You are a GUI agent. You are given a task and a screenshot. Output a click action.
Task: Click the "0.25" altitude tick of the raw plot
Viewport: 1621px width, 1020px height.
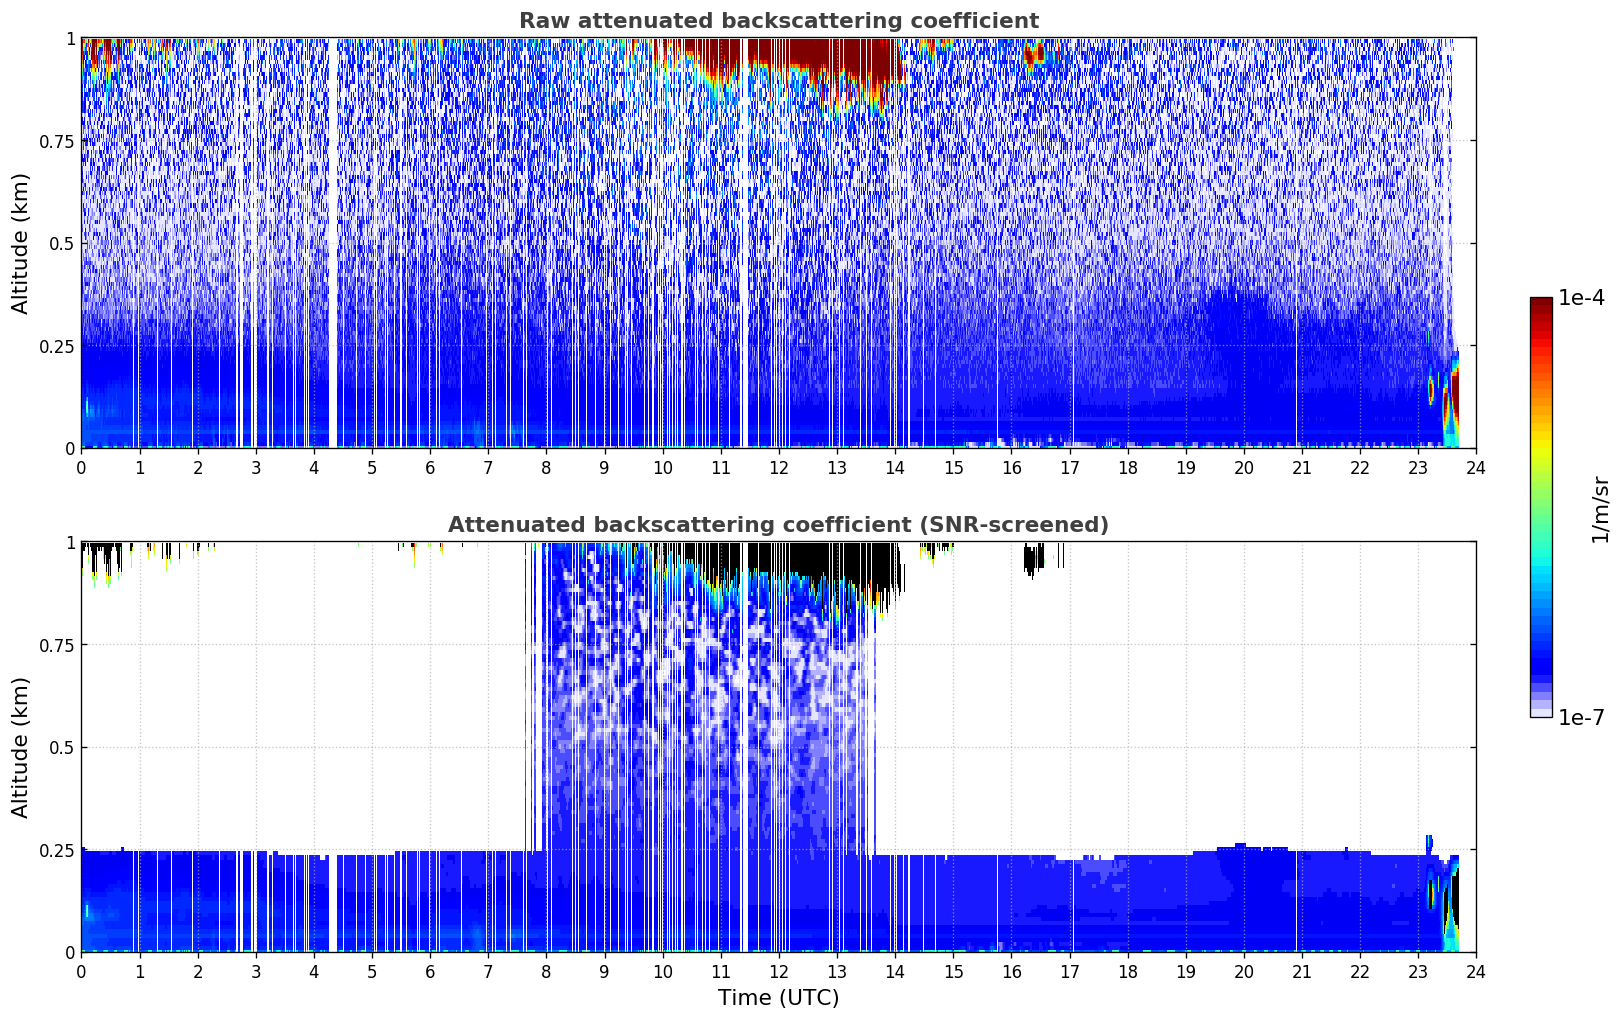click(x=57, y=346)
